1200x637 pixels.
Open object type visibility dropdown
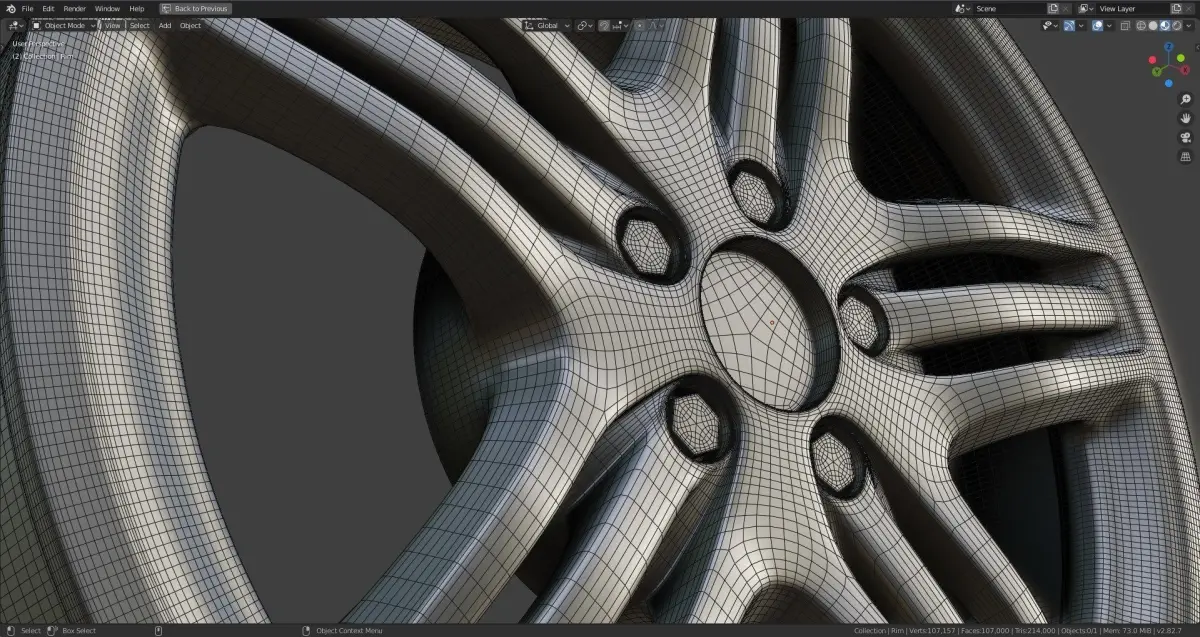[x=1050, y=25]
